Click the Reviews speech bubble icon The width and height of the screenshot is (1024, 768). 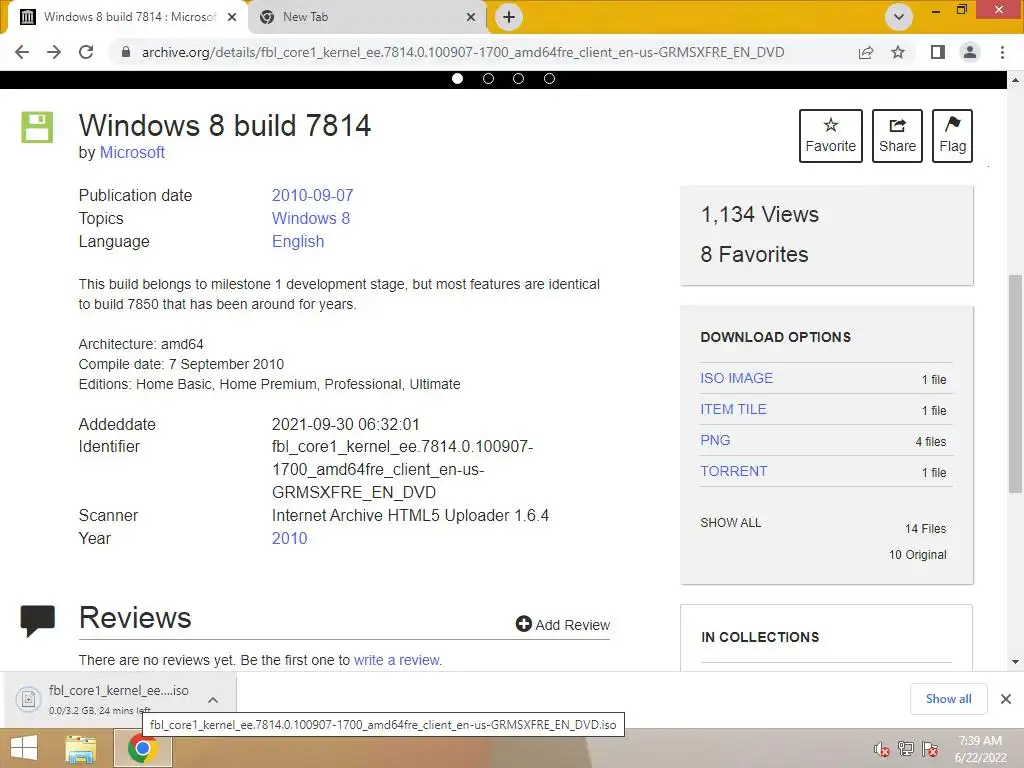(x=38, y=620)
